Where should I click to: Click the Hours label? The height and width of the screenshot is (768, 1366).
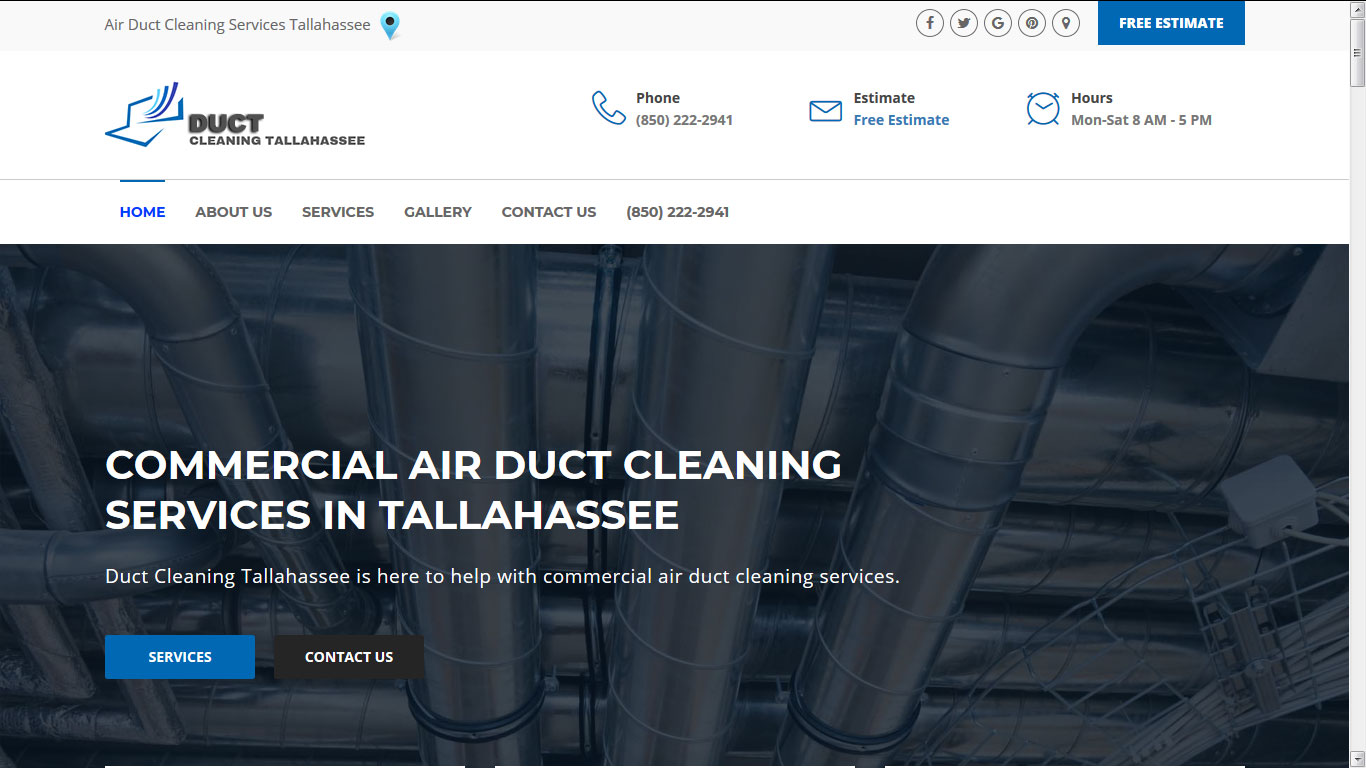click(x=1092, y=98)
